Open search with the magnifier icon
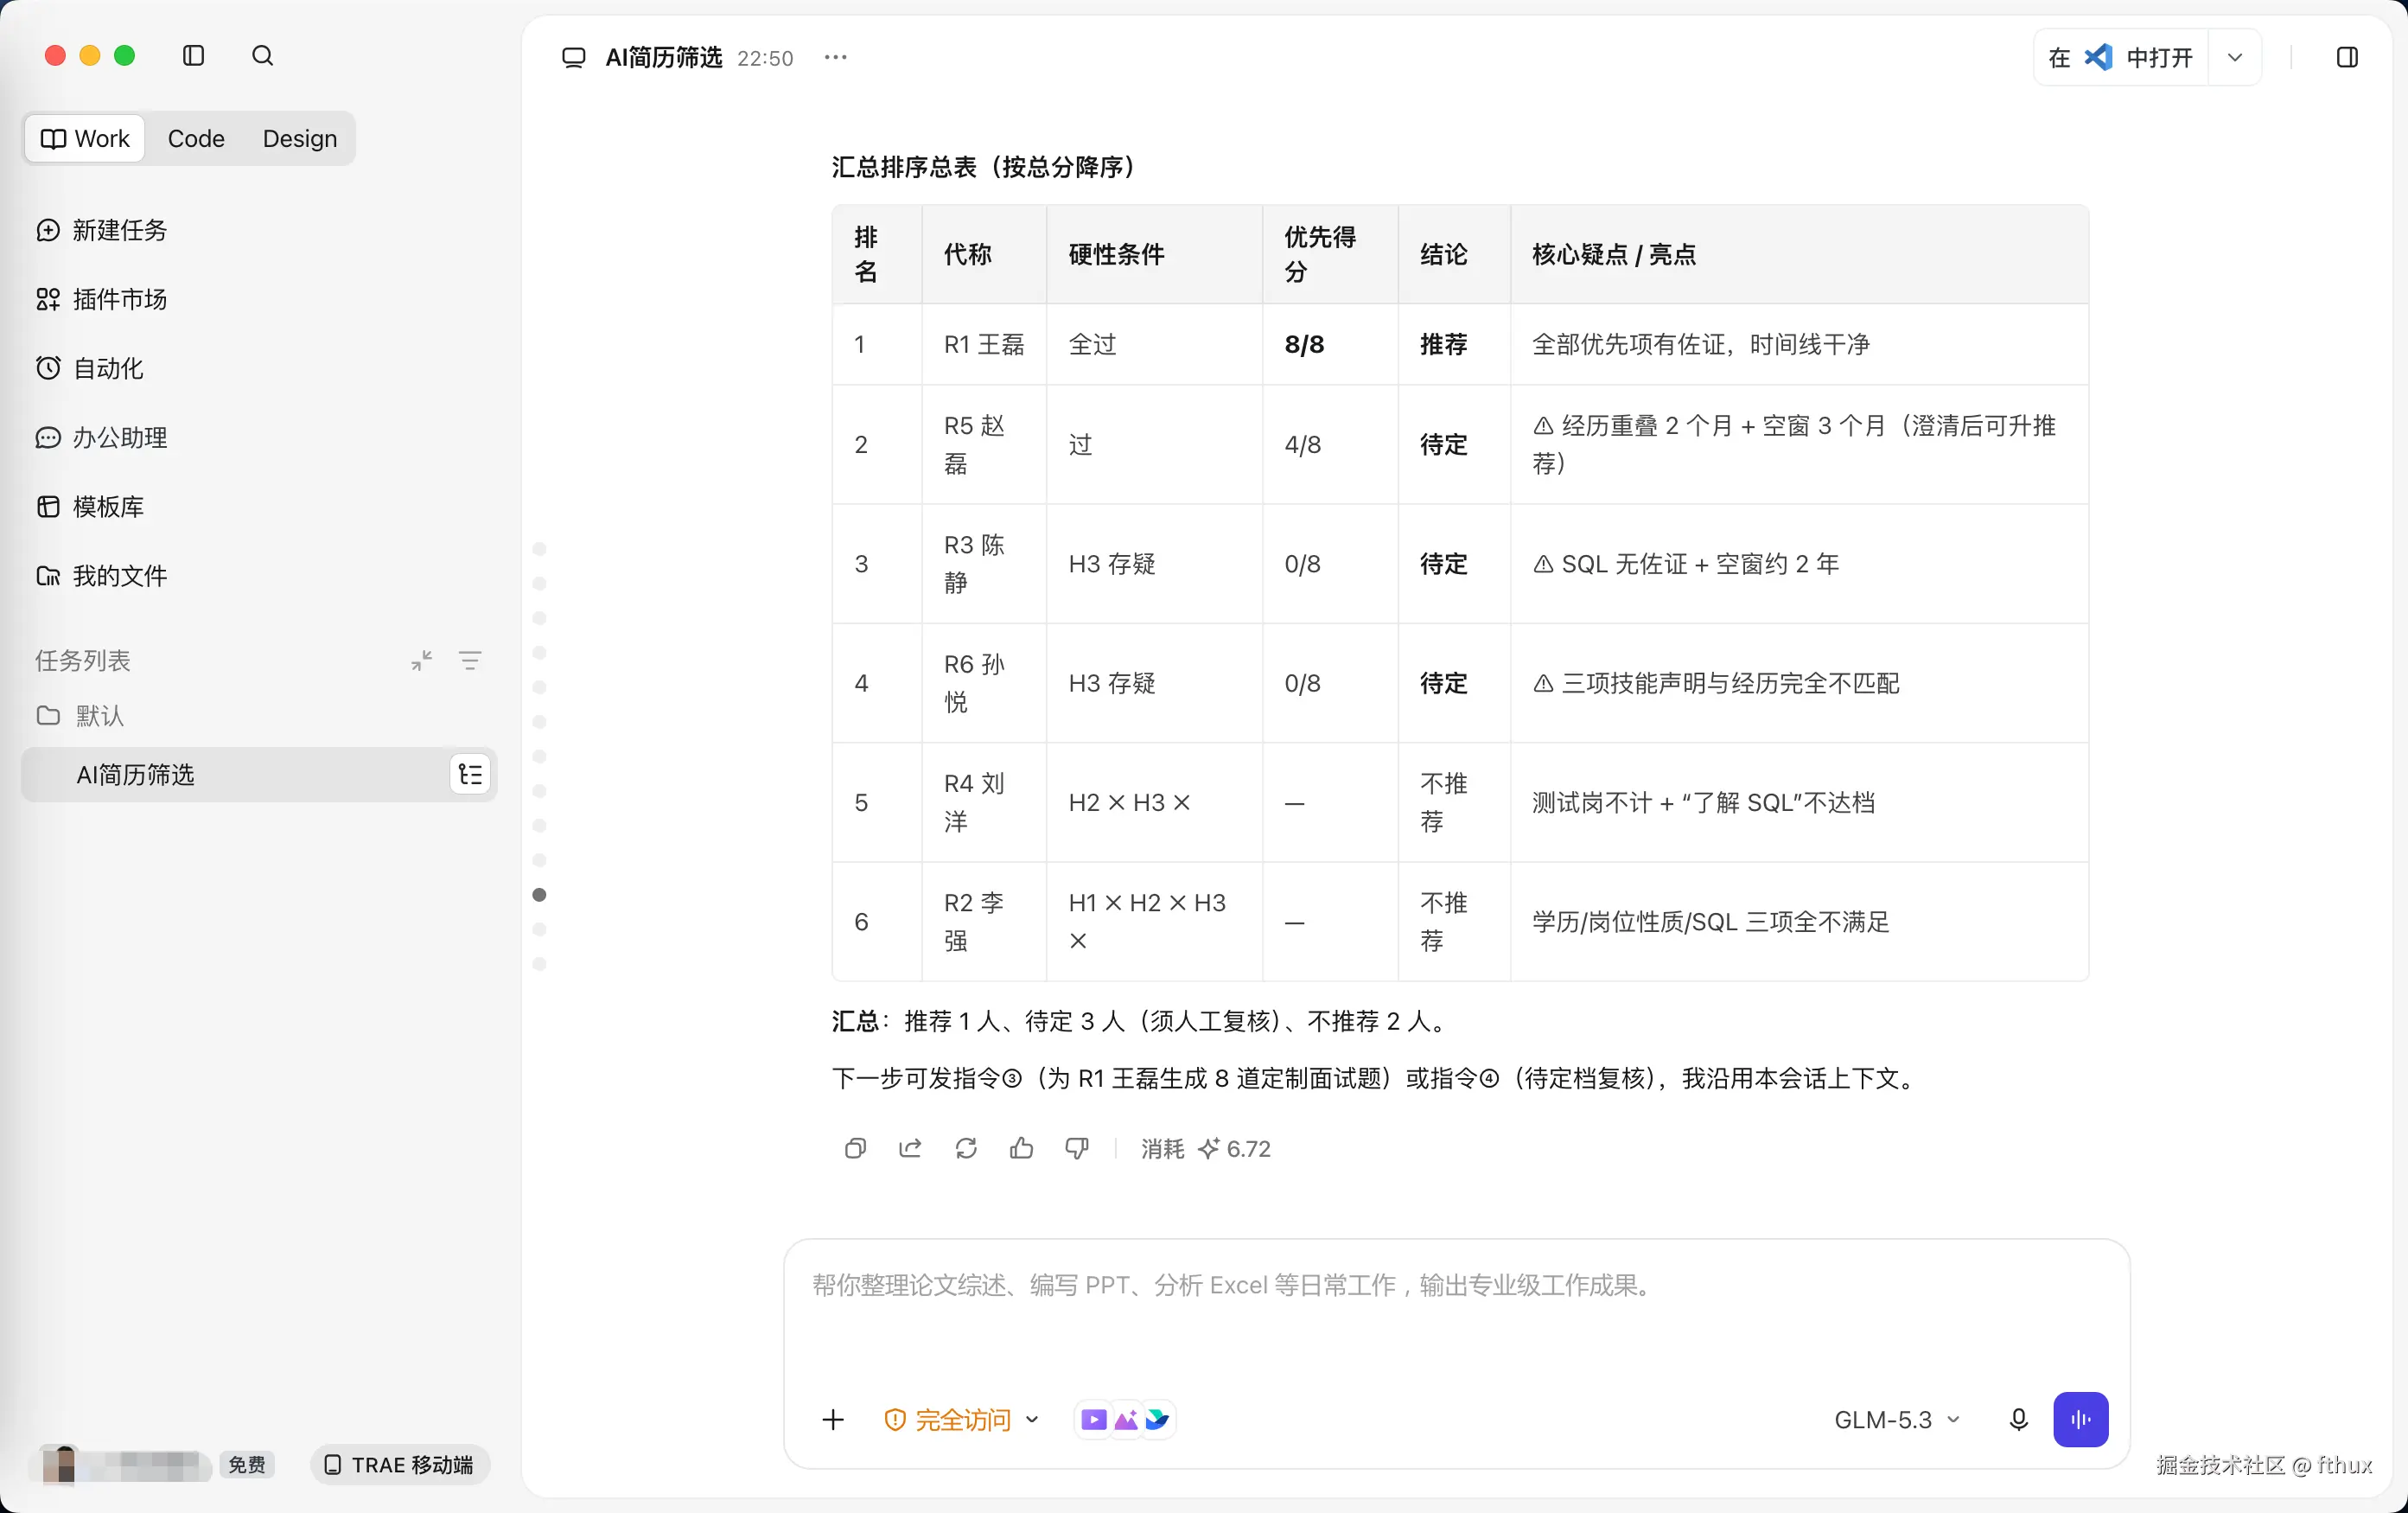Image resolution: width=2408 pixels, height=1513 pixels. [x=262, y=56]
